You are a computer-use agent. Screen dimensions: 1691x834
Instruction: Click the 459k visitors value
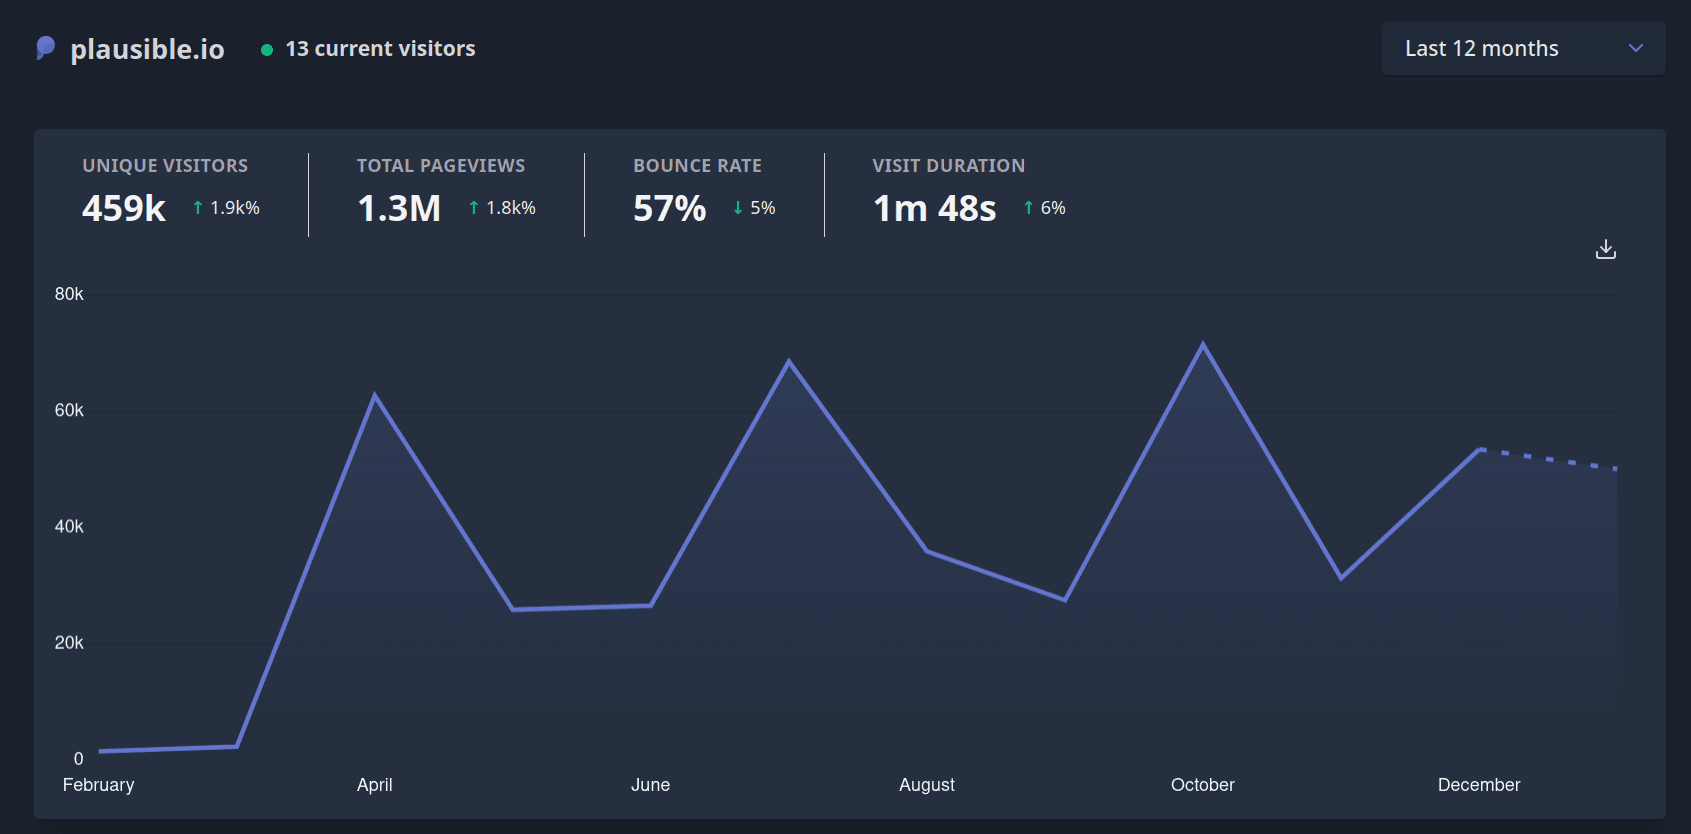click(x=124, y=208)
